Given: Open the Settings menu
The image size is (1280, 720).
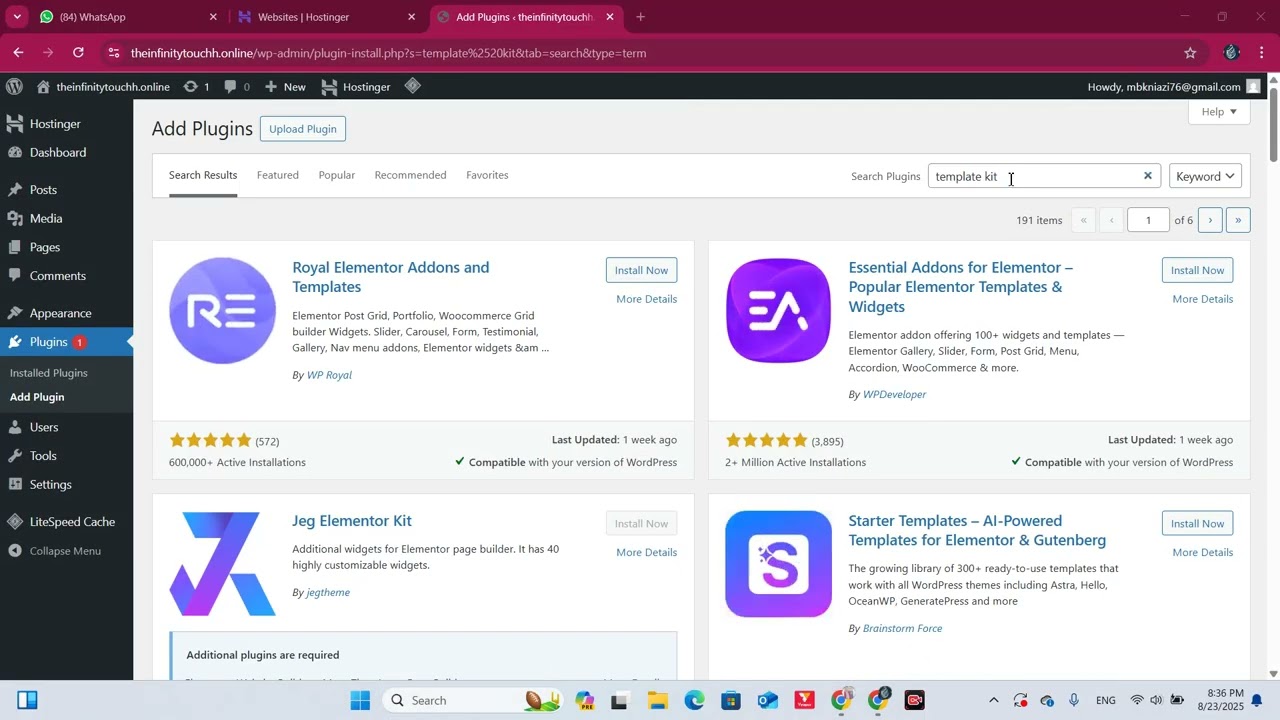Looking at the screenshot, I should [x=66, y=485].
